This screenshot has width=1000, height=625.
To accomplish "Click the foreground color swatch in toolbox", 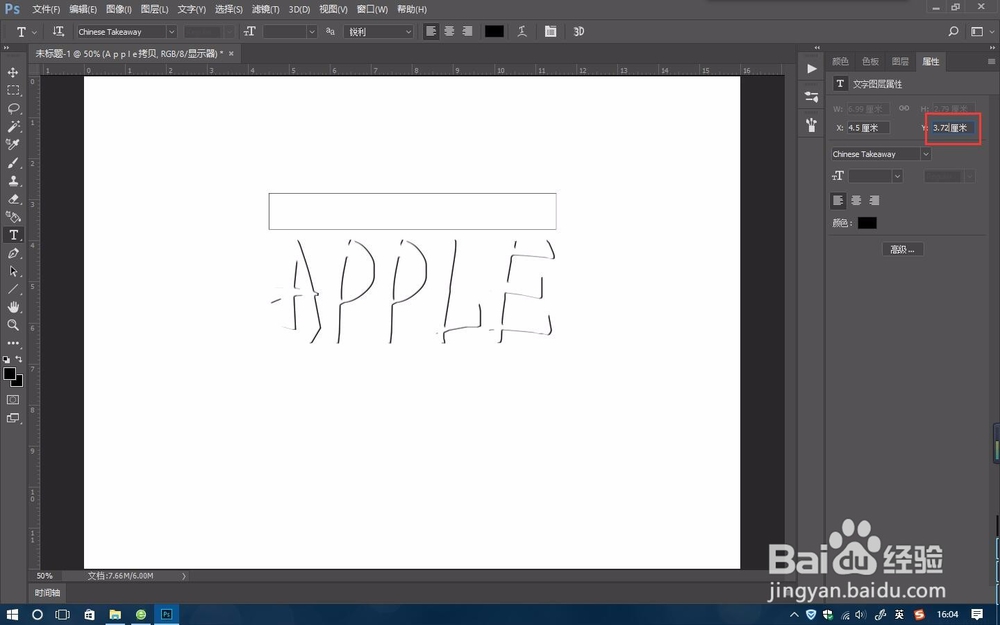I will [x=9, y=374].
